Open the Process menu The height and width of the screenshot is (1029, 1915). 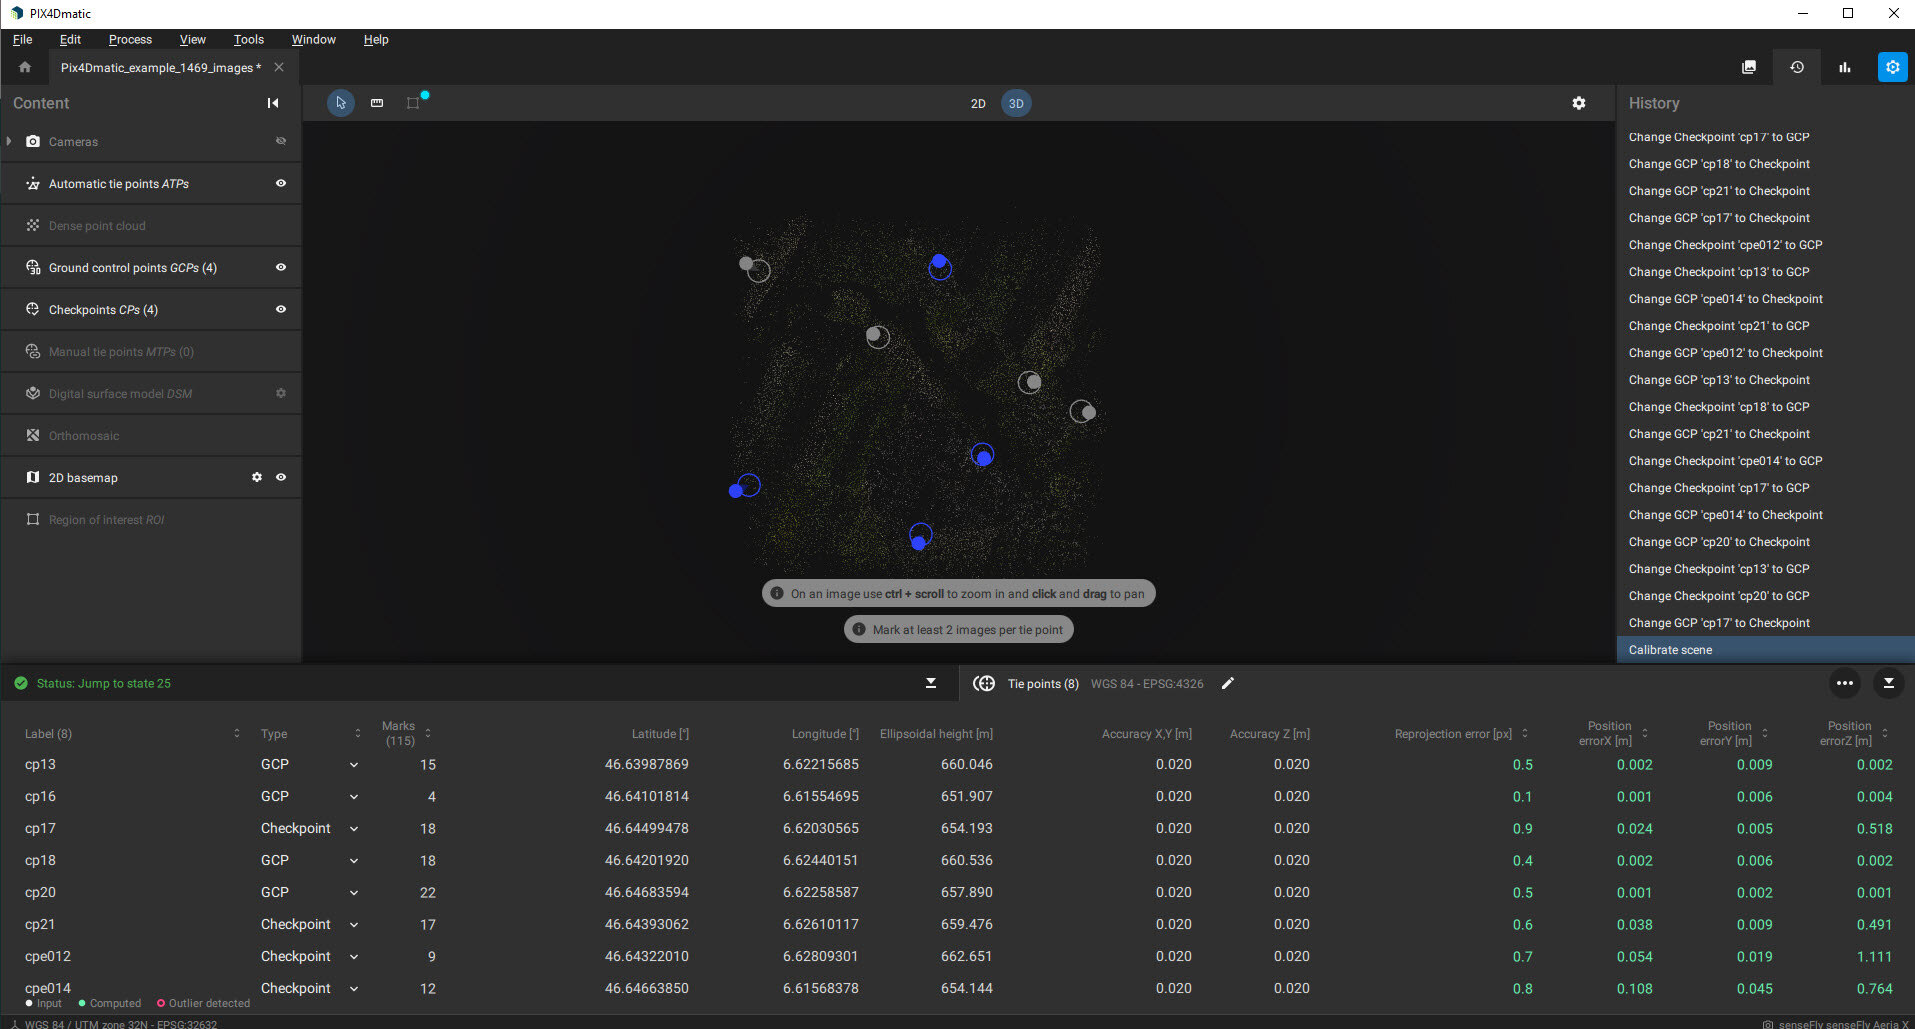(130, 39)
